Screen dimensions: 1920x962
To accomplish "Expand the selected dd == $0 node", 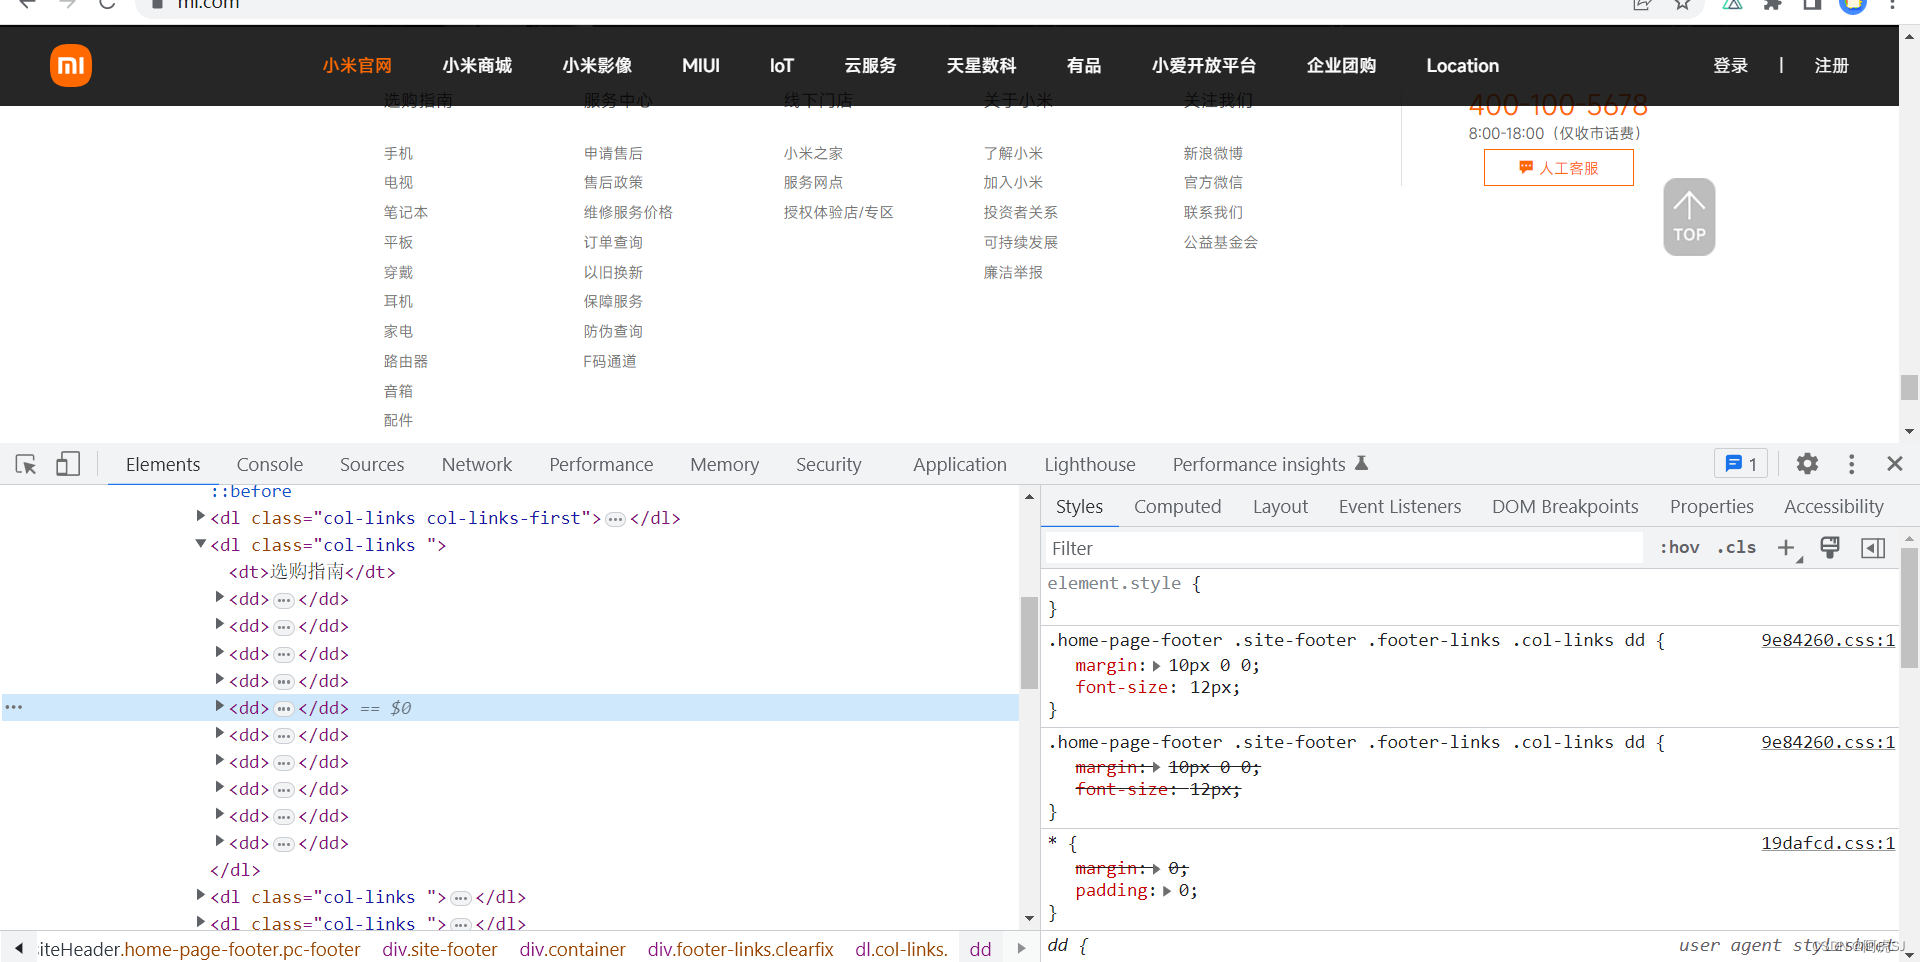I will pyautogui.click(x=220, y=706).
